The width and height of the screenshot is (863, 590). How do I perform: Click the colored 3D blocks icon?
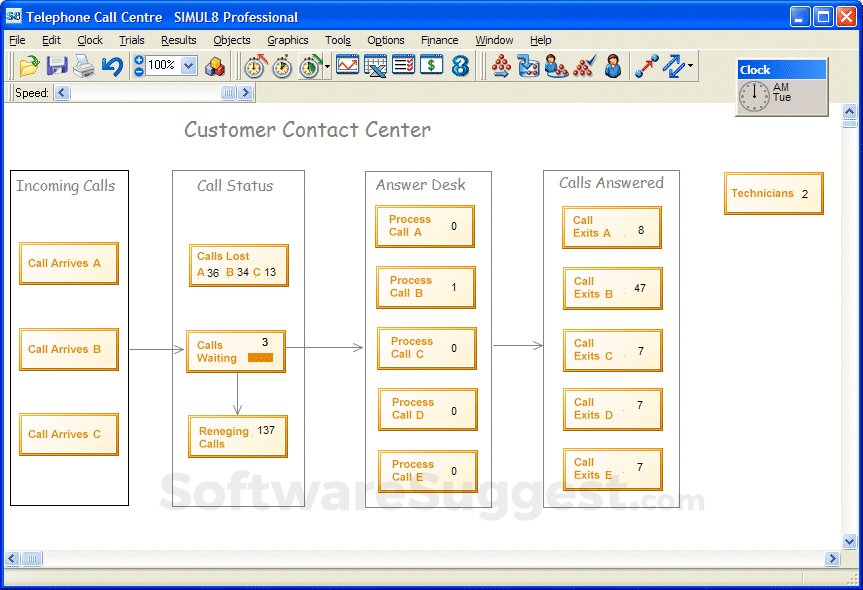click(x=215, y=66)
